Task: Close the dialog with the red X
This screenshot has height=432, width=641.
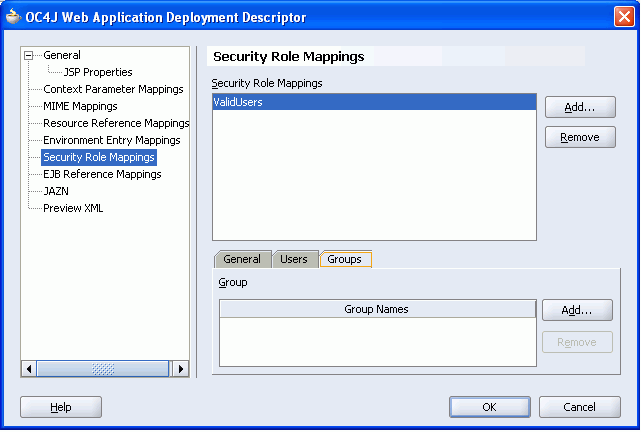Action: [624, 17]
